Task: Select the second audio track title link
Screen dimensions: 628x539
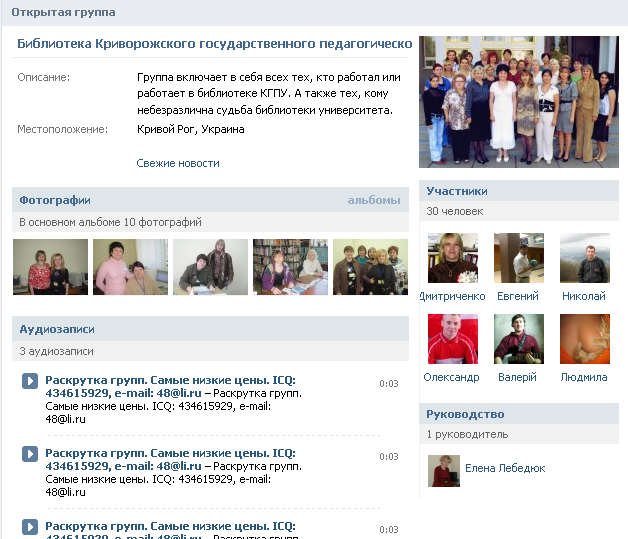Action: [170, 459]
